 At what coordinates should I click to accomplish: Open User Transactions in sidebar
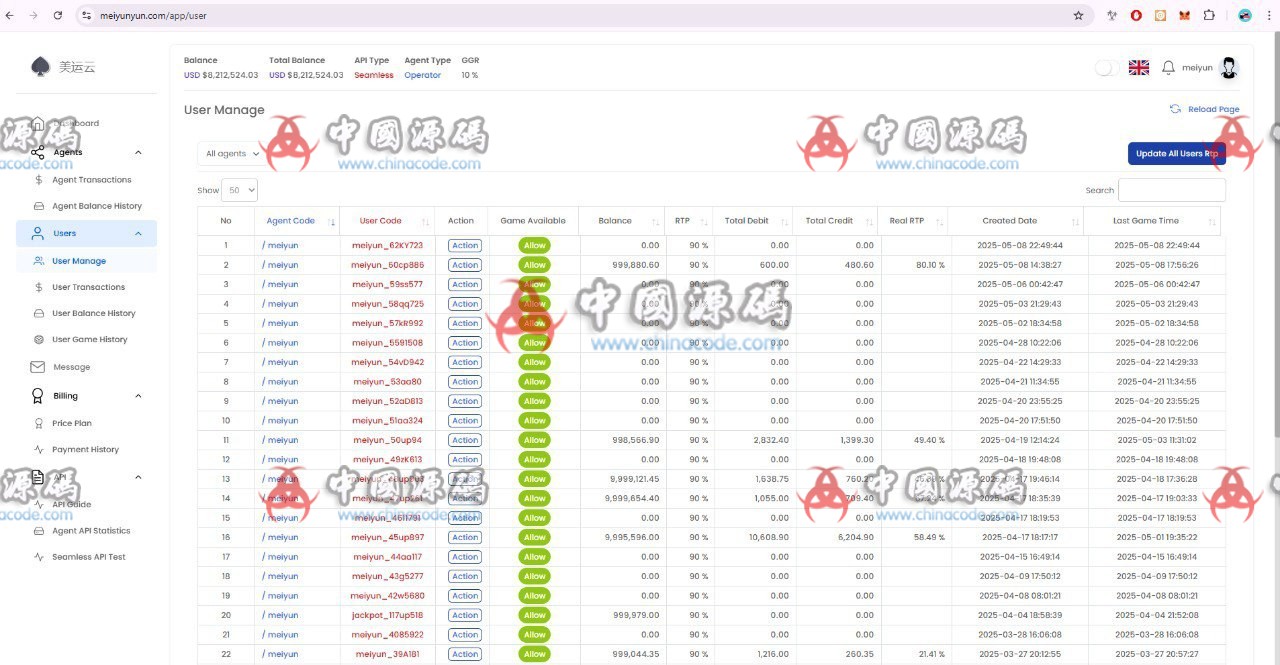[x=88, y=287]
